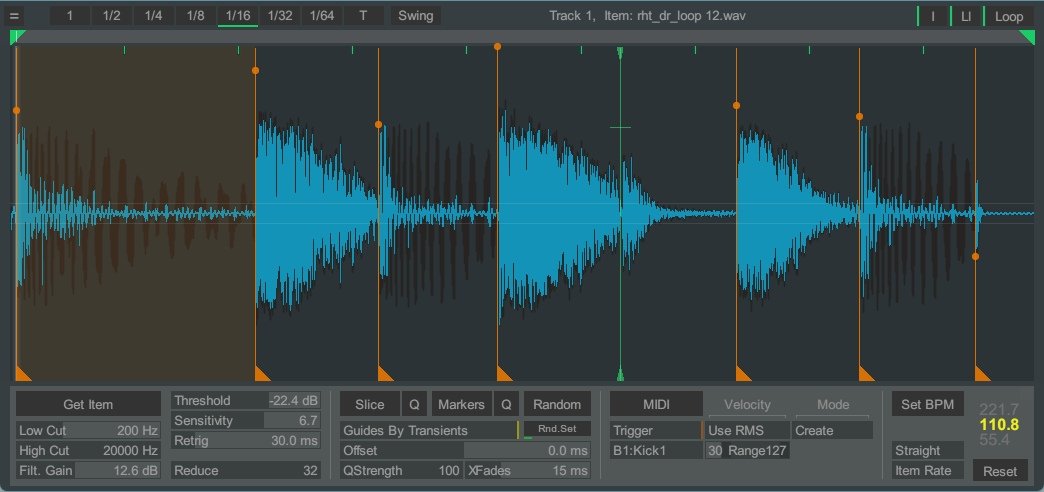Image resolution: width=1044 pixels, height=492 pixels.
Task: Adjust the XFades 15 ms slider
Action: point(527,471)
